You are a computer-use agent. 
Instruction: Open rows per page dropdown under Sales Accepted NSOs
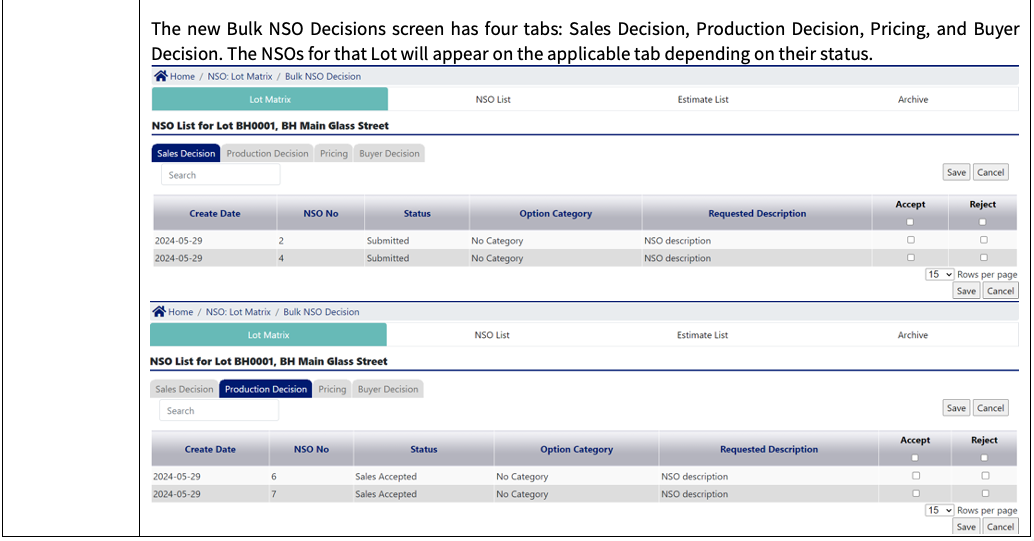pos(939,510)
